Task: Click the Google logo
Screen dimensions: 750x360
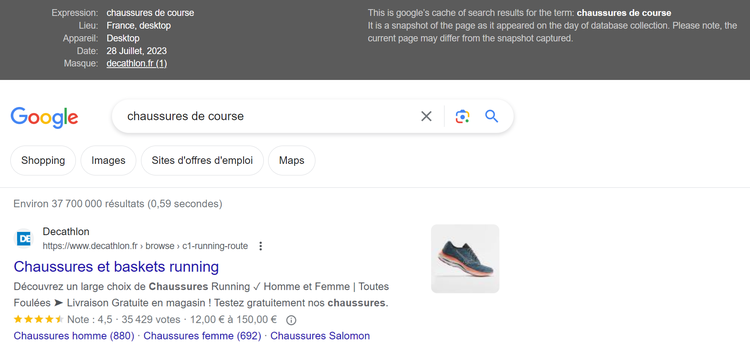Action: tap(44, 118)
